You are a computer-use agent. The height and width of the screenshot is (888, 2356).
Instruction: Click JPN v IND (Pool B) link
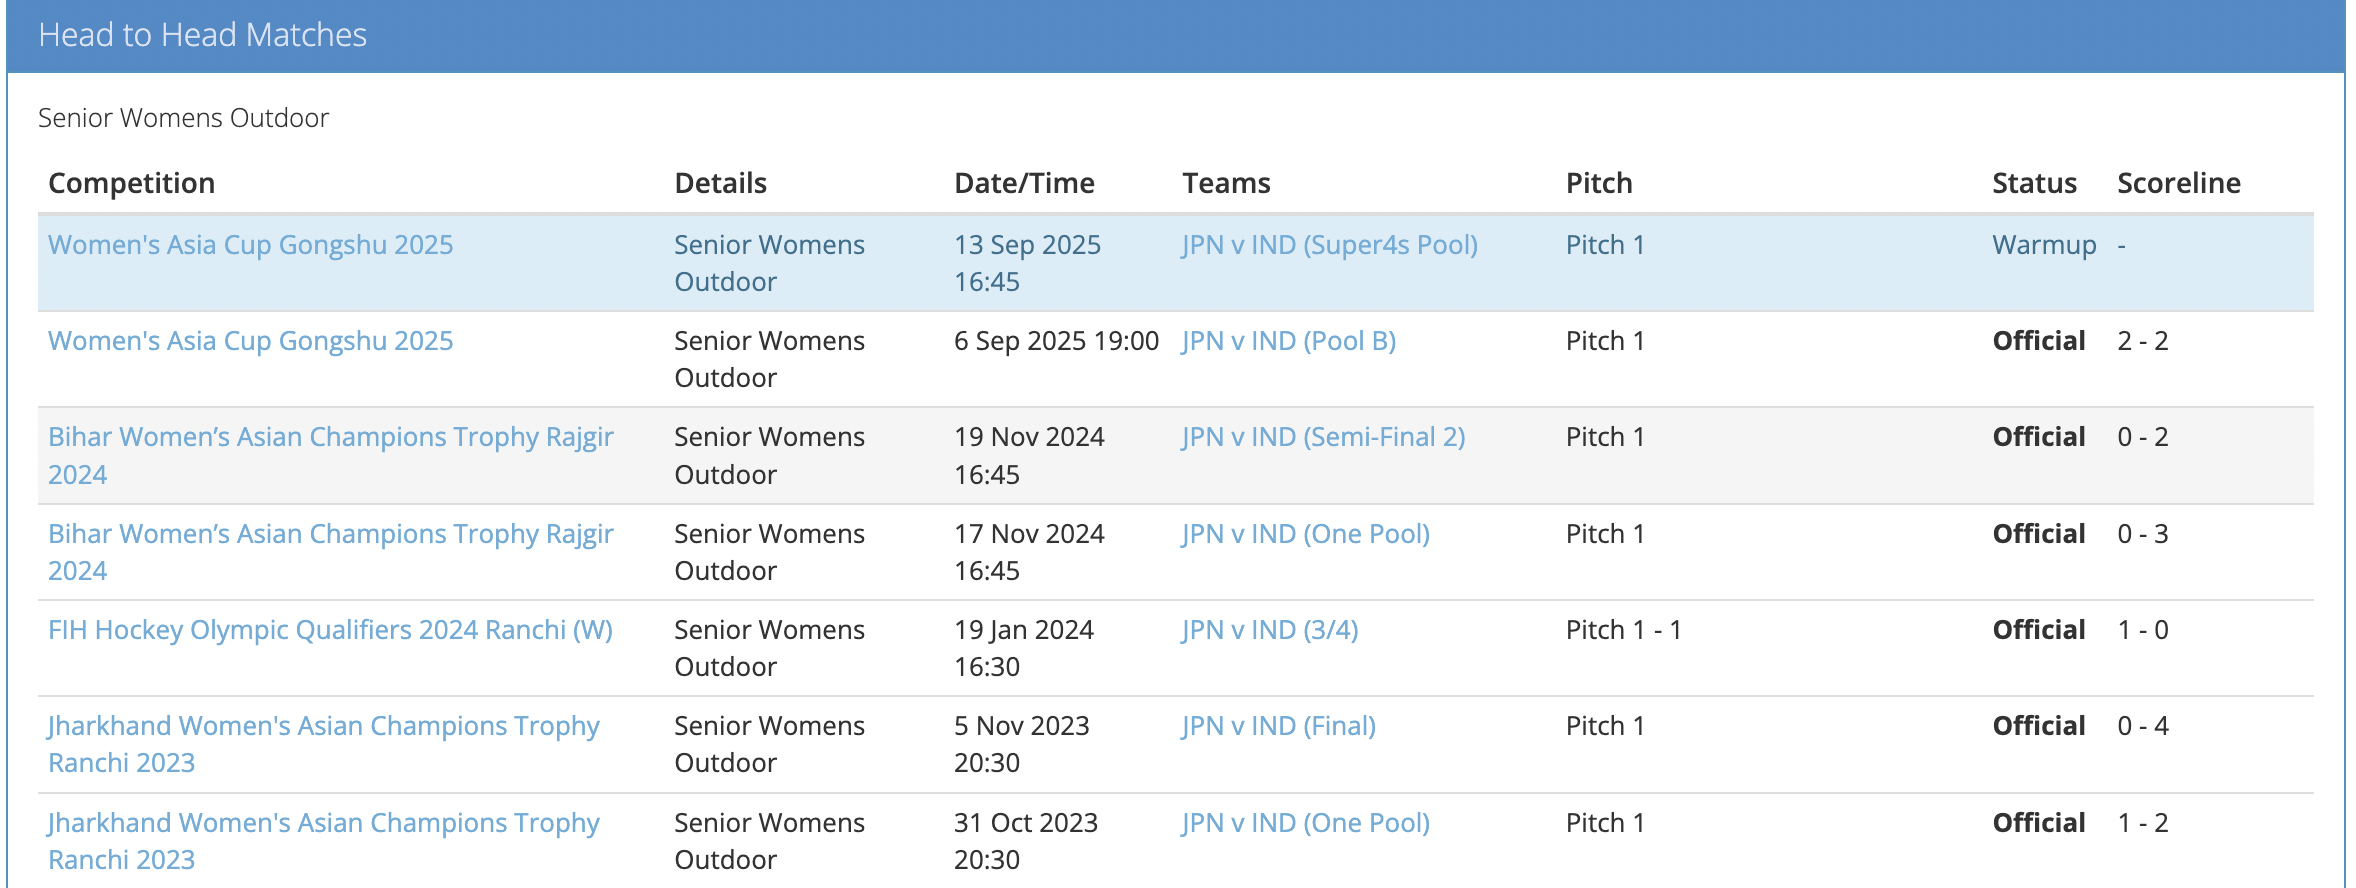(x=1288, y=341)
